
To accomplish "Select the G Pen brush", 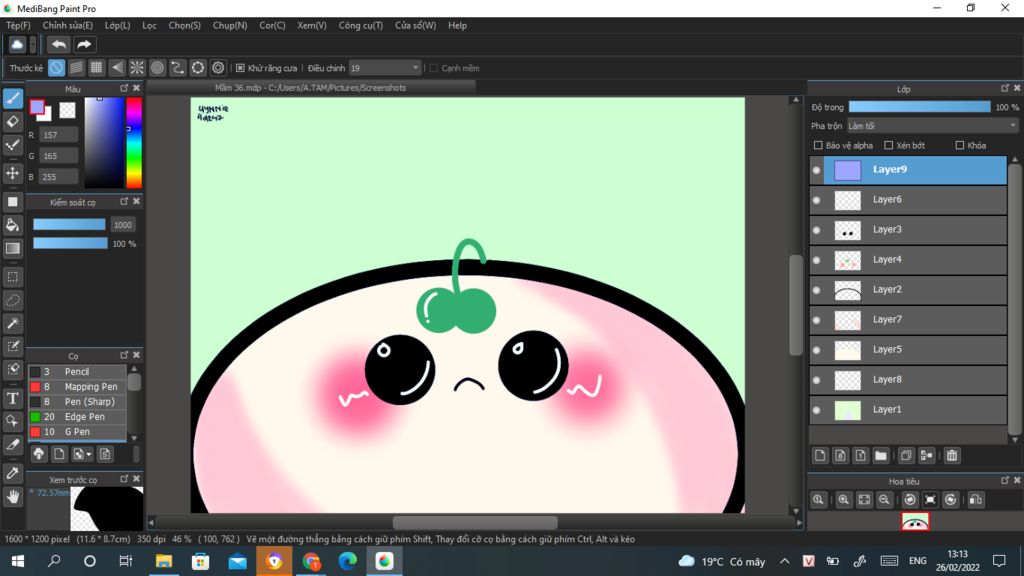I will (x=78, y=432).
